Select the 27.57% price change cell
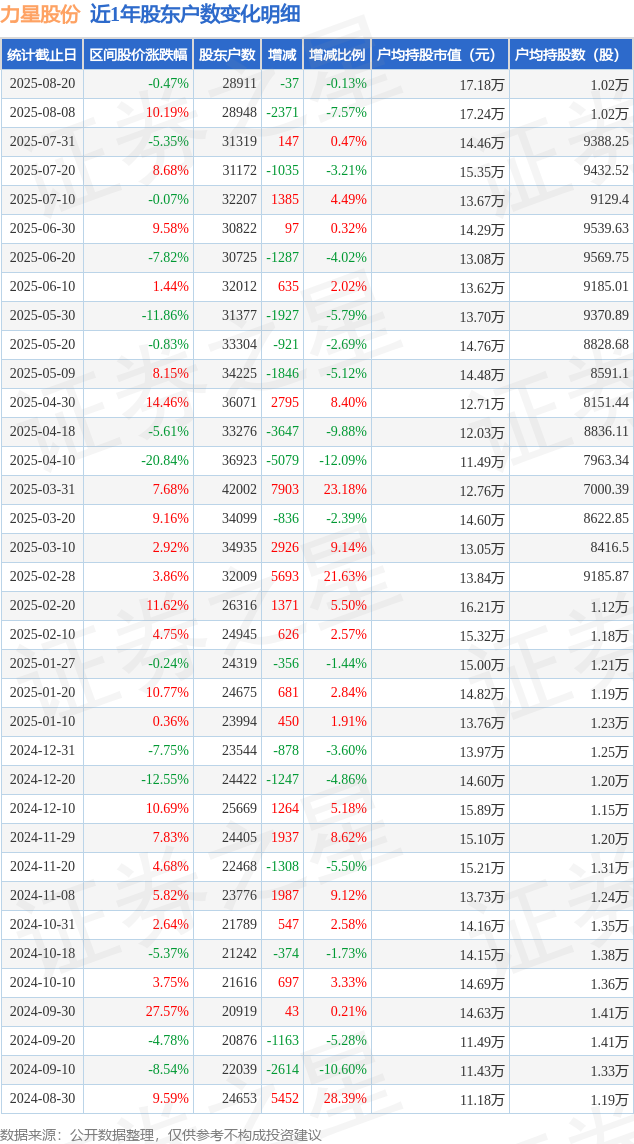Viewport: 634px width, 1144px height. click(167, 1011)
